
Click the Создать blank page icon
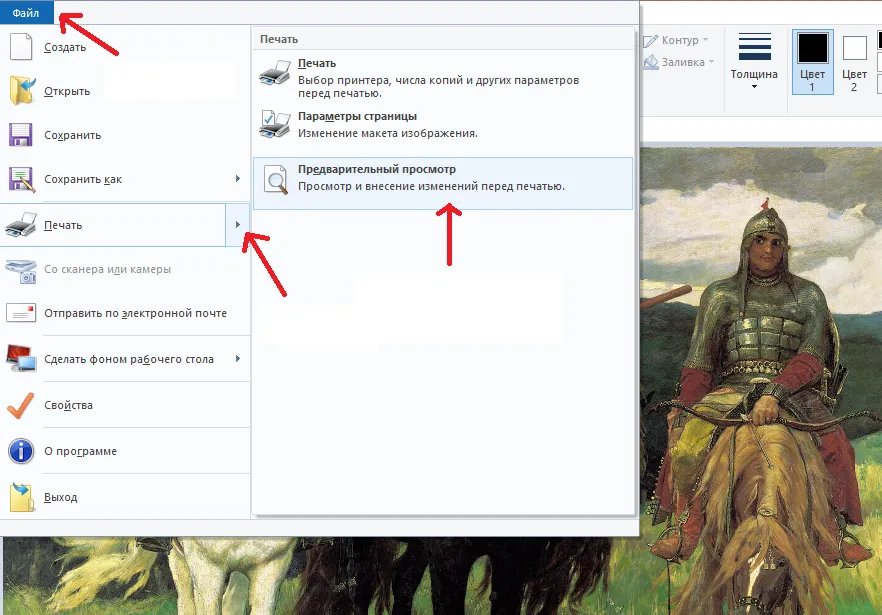21,46
